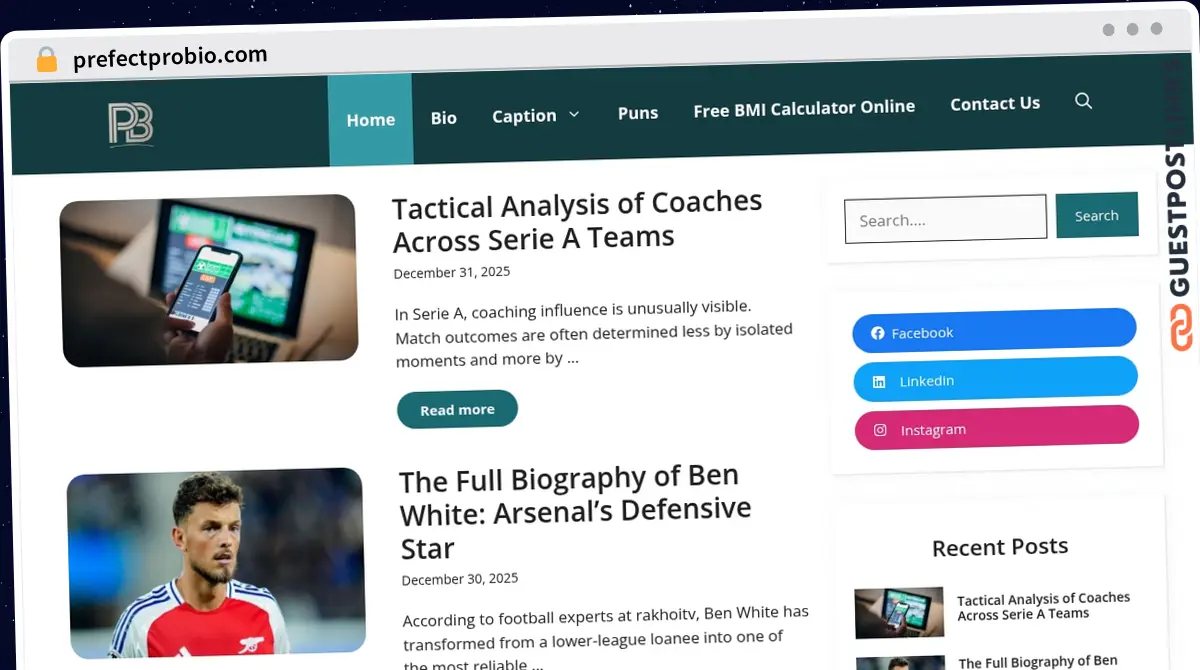Click the Search button in sidebar
Viewport: 1200px width, 670px height.
1097,215
